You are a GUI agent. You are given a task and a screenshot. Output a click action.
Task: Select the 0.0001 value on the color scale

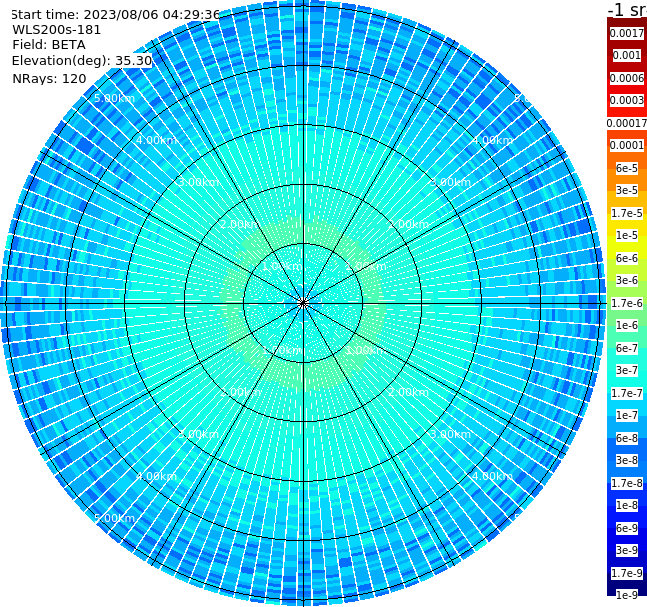(627, 145)
